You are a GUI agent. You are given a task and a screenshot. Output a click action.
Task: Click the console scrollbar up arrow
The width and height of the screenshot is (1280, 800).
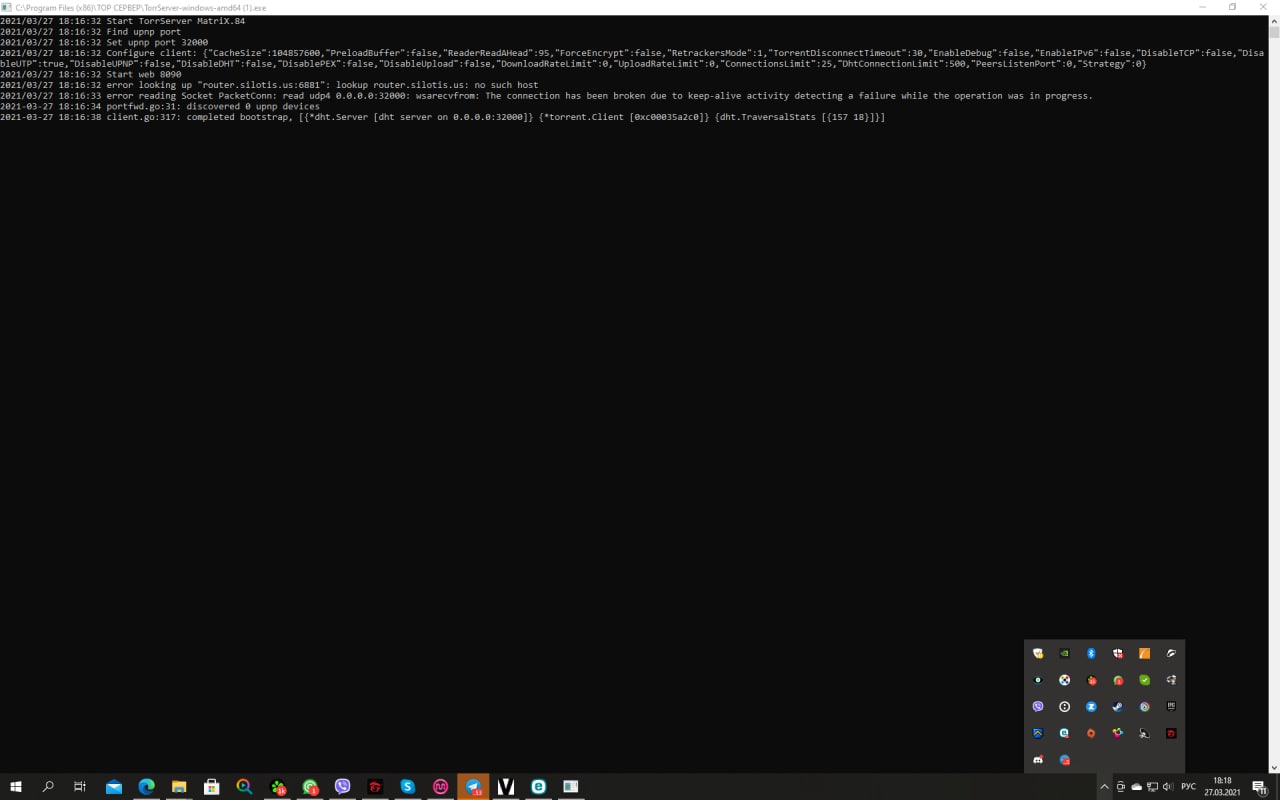[1275, 20]
